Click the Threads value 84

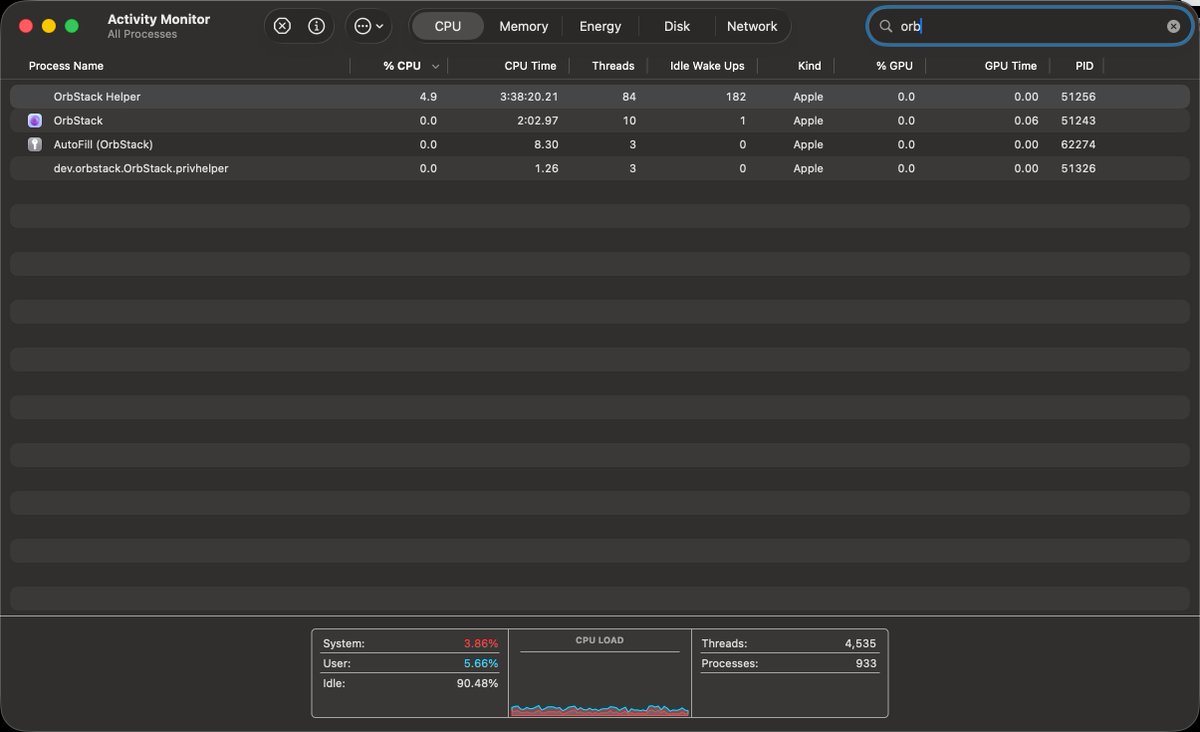coord(629,97)
